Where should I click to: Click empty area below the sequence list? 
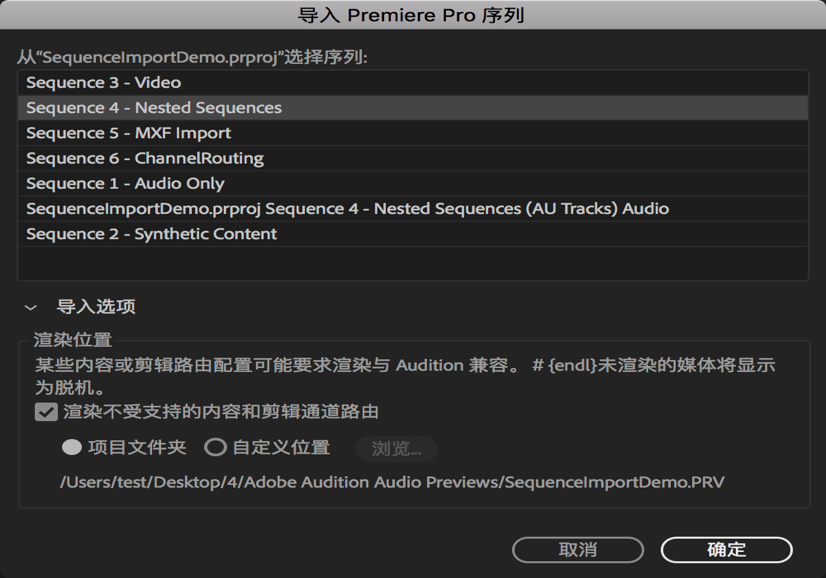(x=412, y=263)
